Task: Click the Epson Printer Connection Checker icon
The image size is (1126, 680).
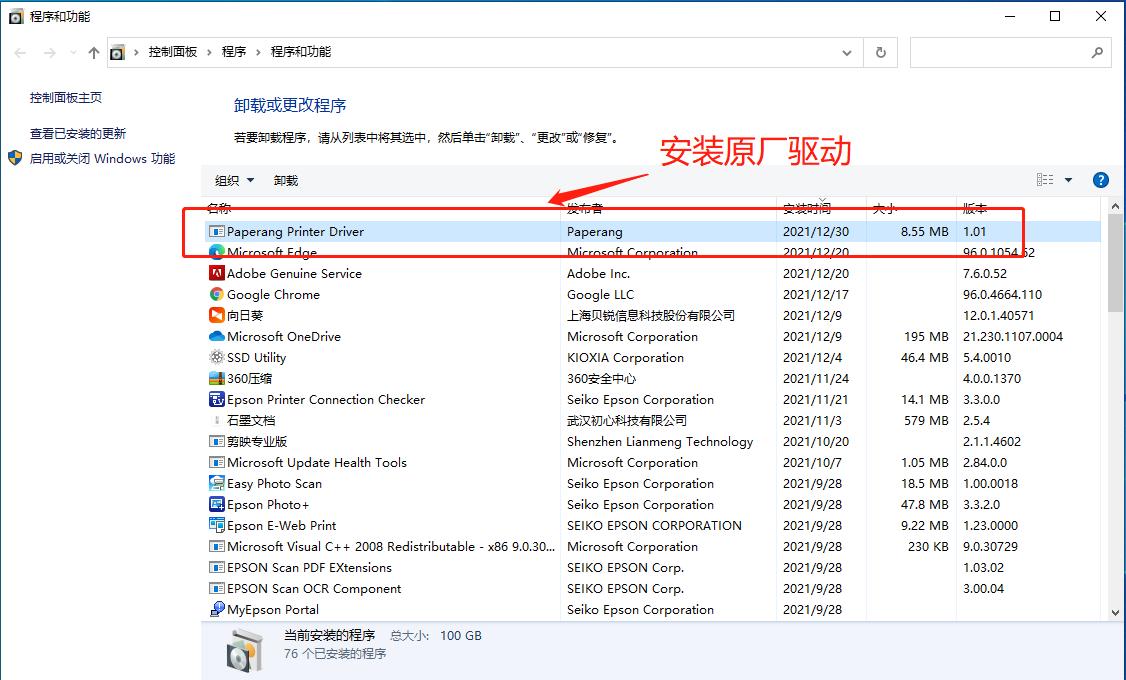Action: point(214,399)
